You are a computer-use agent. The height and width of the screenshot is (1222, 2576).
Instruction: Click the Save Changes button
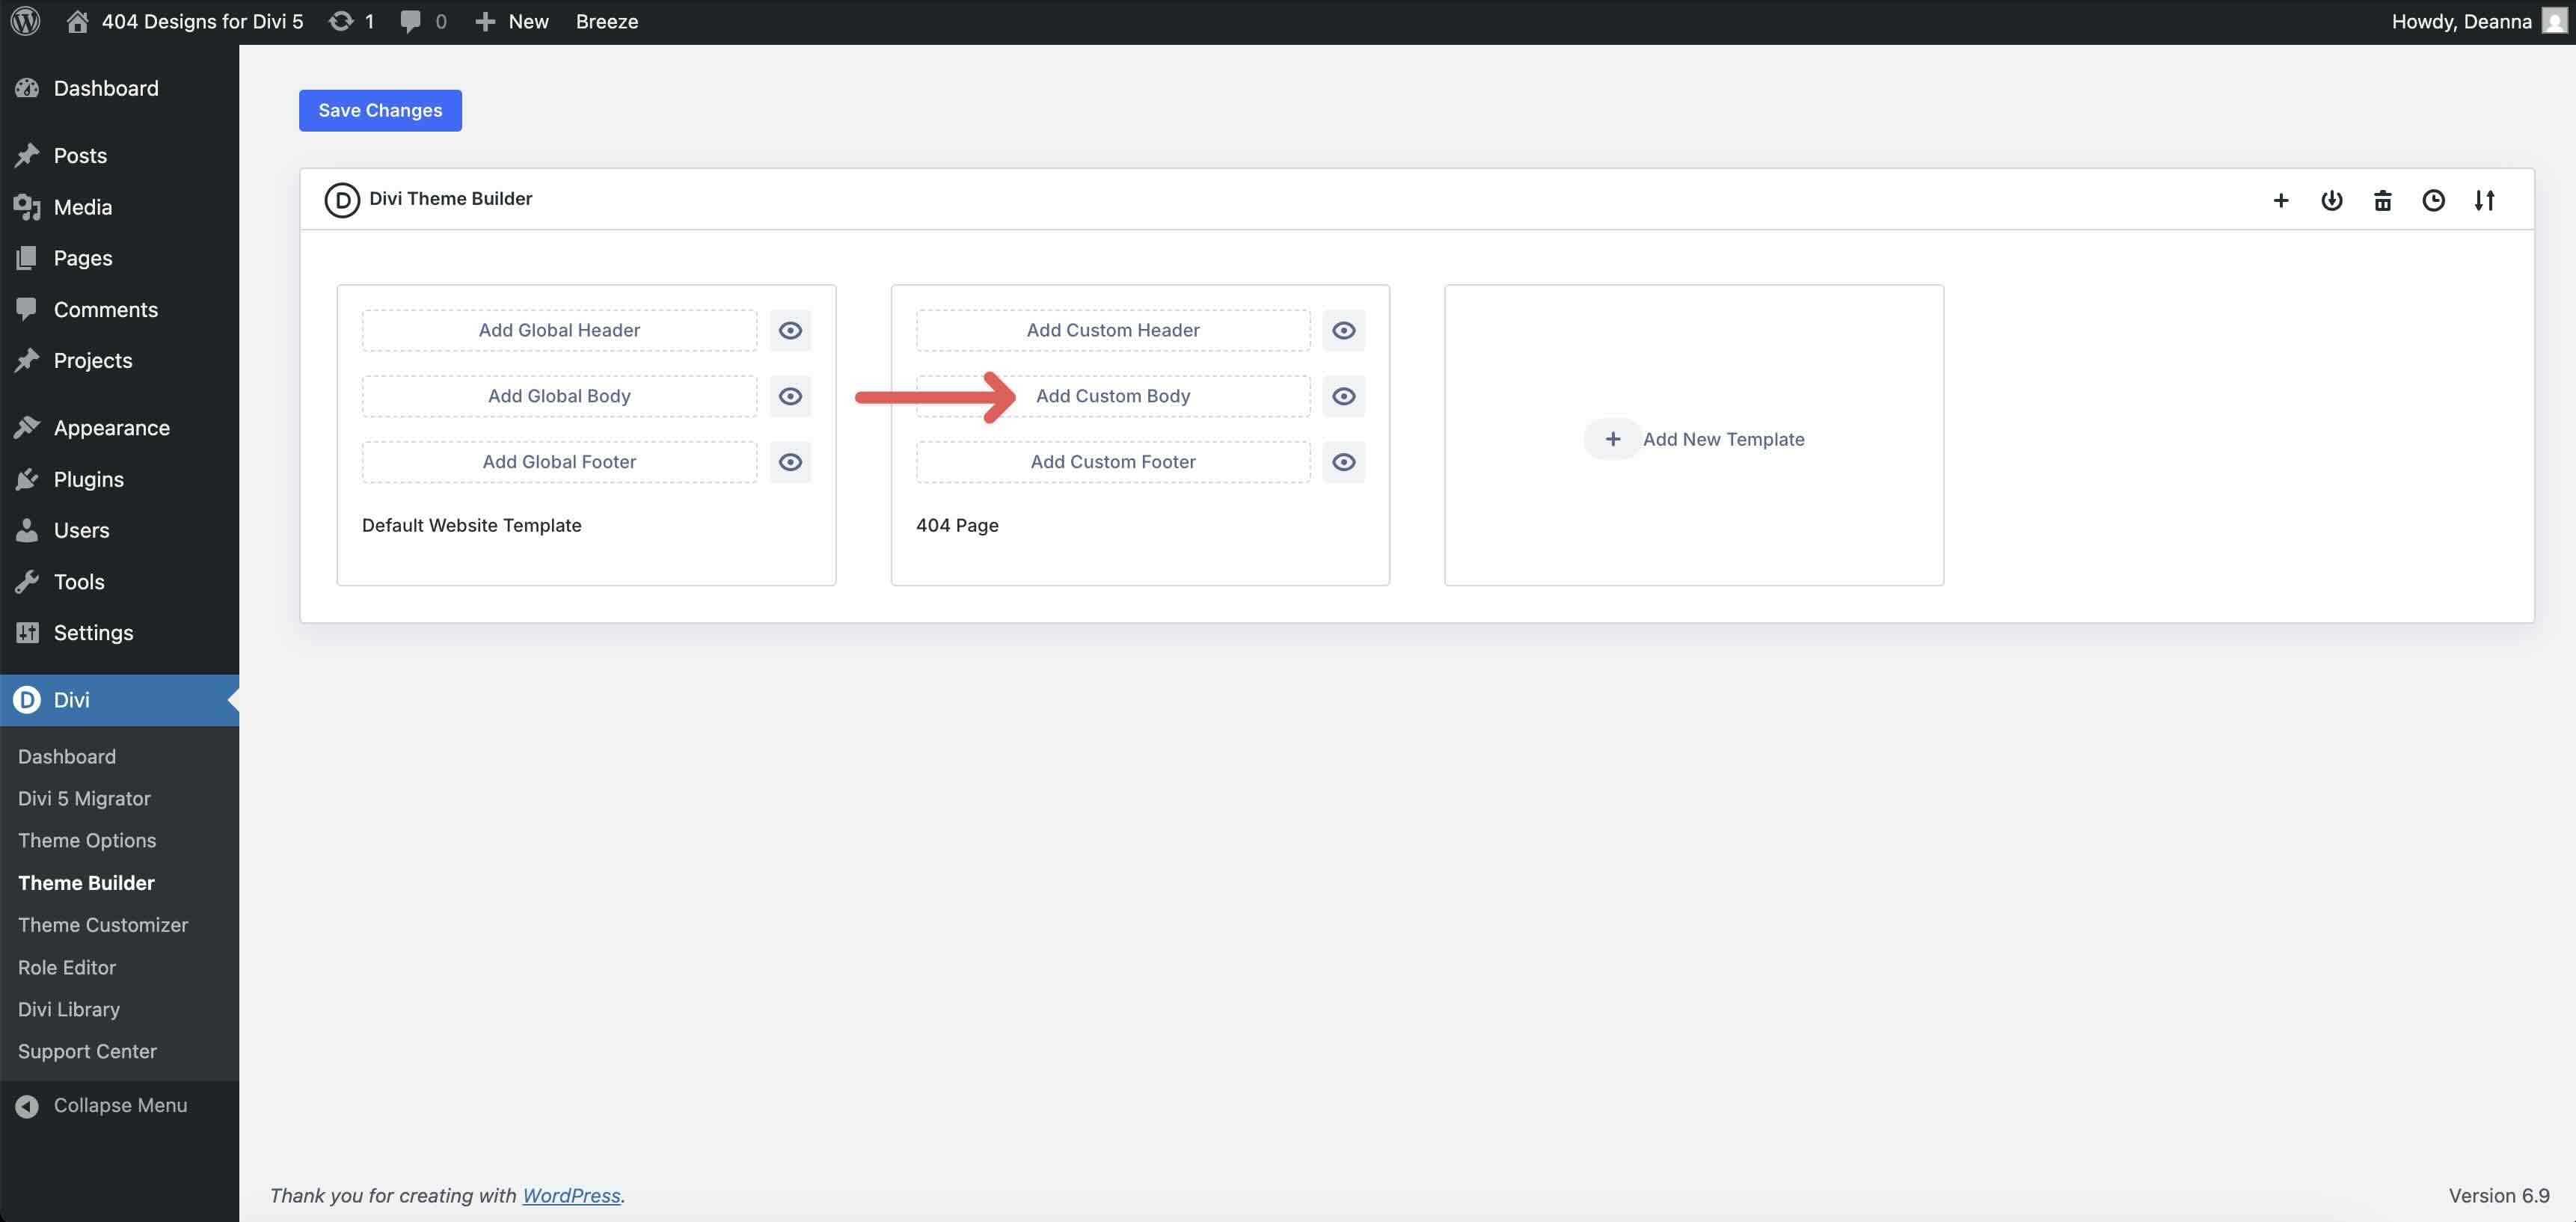pos(380,110)
